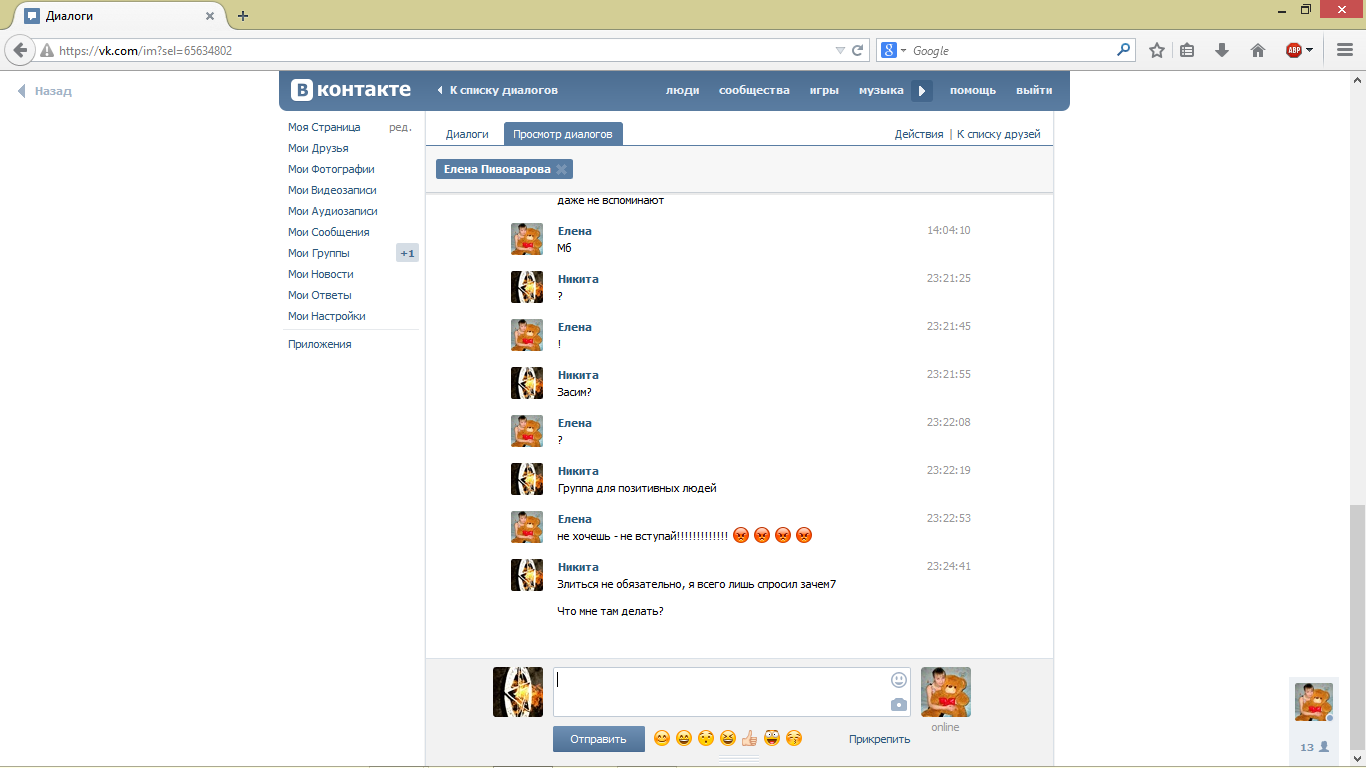Open the помощь header link

[973, 90]
